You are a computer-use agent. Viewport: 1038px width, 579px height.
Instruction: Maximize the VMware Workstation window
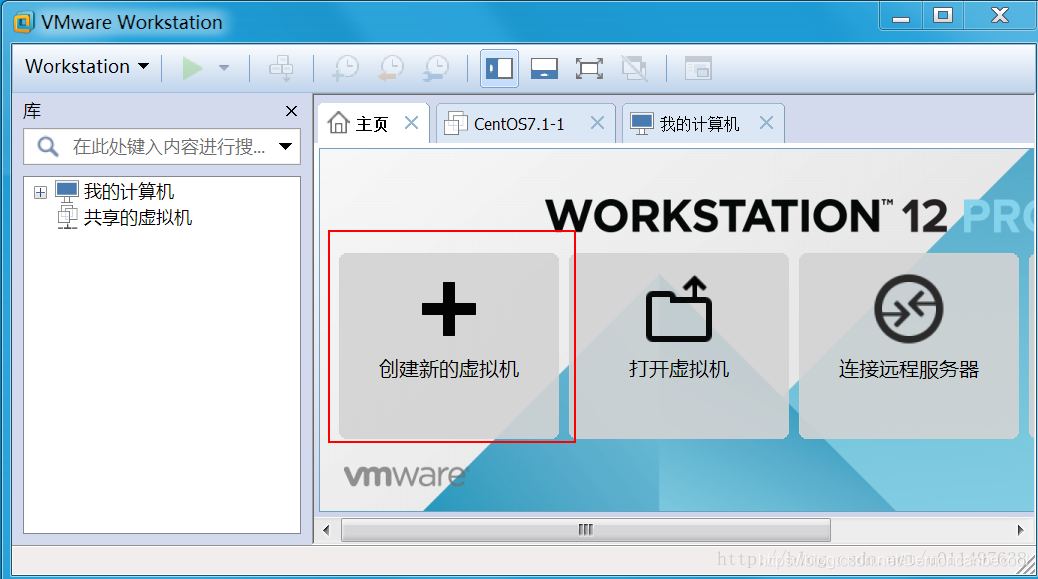pyautogui.click(x=943, y=15)
